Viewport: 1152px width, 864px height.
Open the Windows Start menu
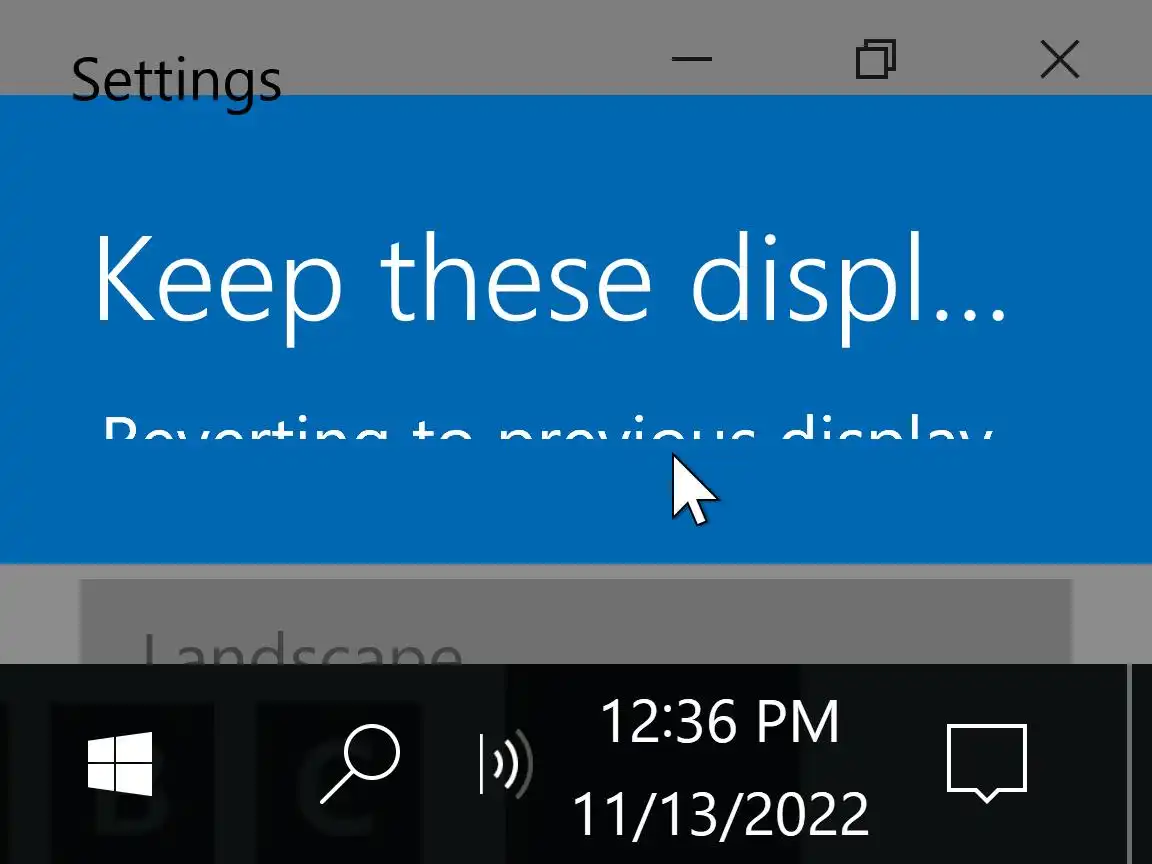pyautogui.click(x=120, y=764)
